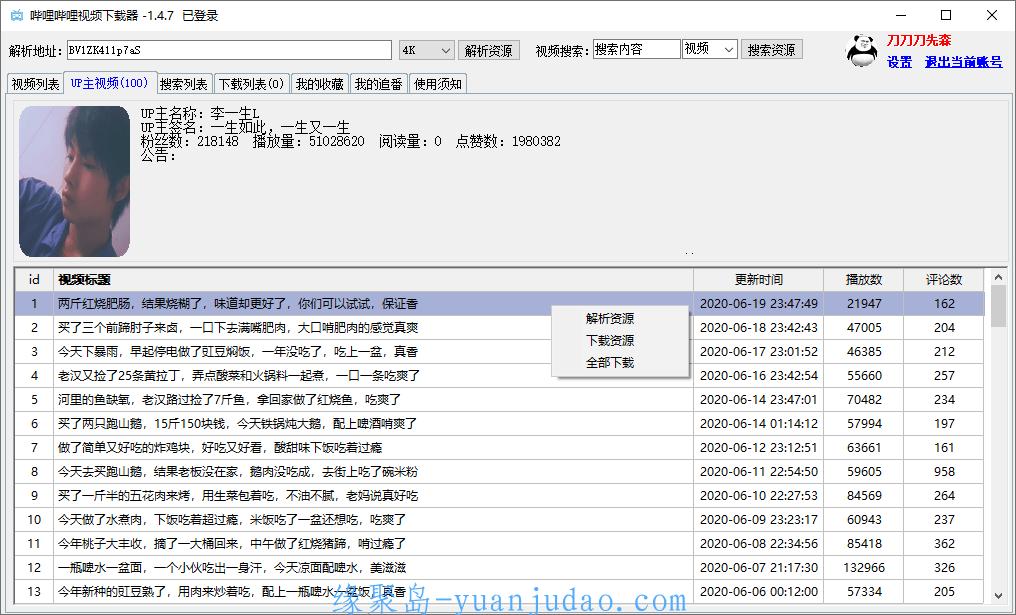This screenshot has height=615, width=1016.
Task: Sort by 播放数 column header
Action: 864,279
